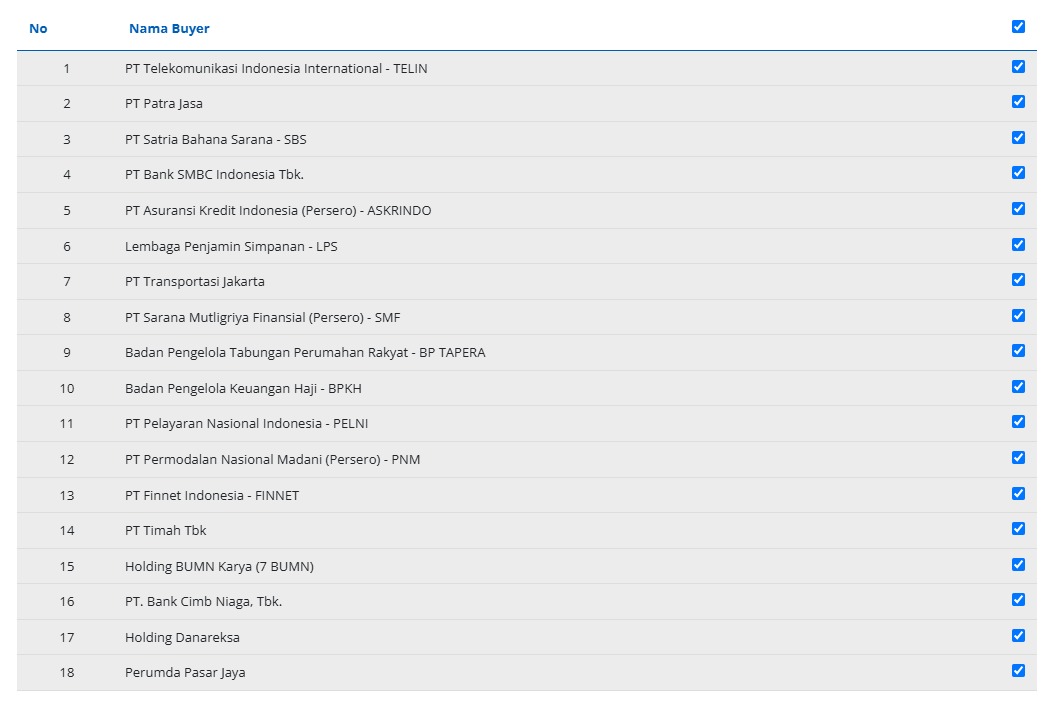Click row number 12 cell
This screenshot has height=701, width=1050.
tap(67, 460)
